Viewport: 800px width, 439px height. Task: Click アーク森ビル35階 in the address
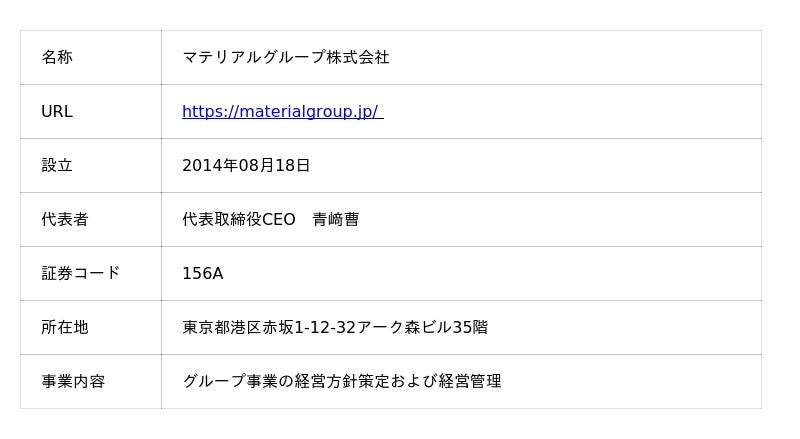click(x=422, y=328)
